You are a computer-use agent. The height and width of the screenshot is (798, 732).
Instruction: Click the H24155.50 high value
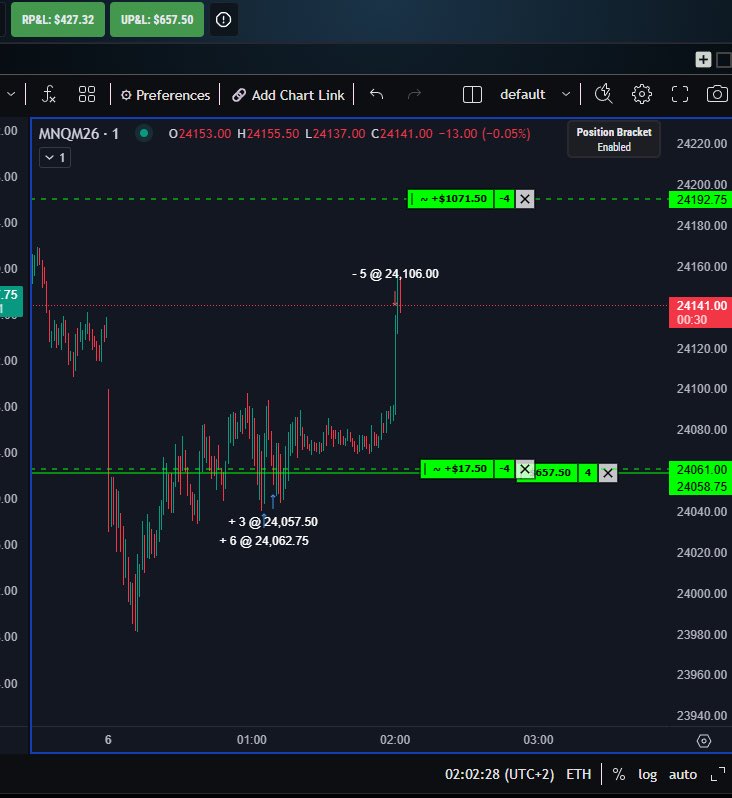click(268, 134)
